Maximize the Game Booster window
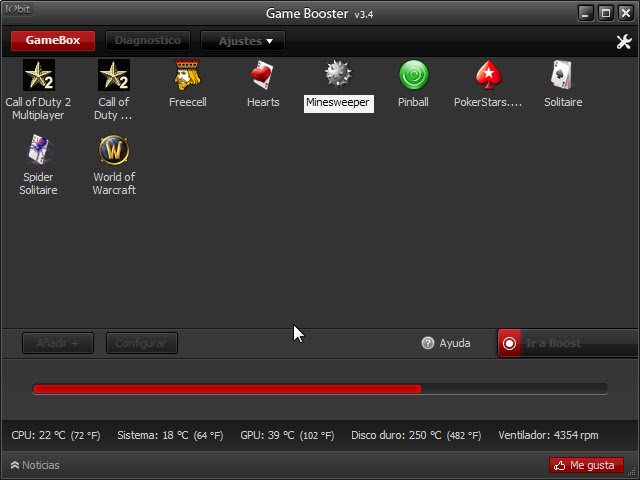The image size is (640, 480). tap(606, 13)
